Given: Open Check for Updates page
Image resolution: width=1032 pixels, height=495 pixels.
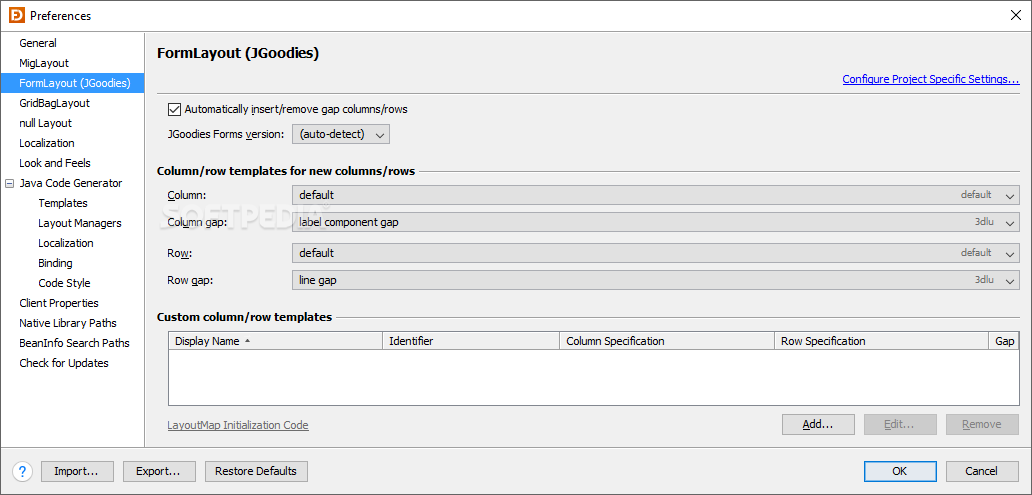Looking at the screenshot, I should click(64, 363).
